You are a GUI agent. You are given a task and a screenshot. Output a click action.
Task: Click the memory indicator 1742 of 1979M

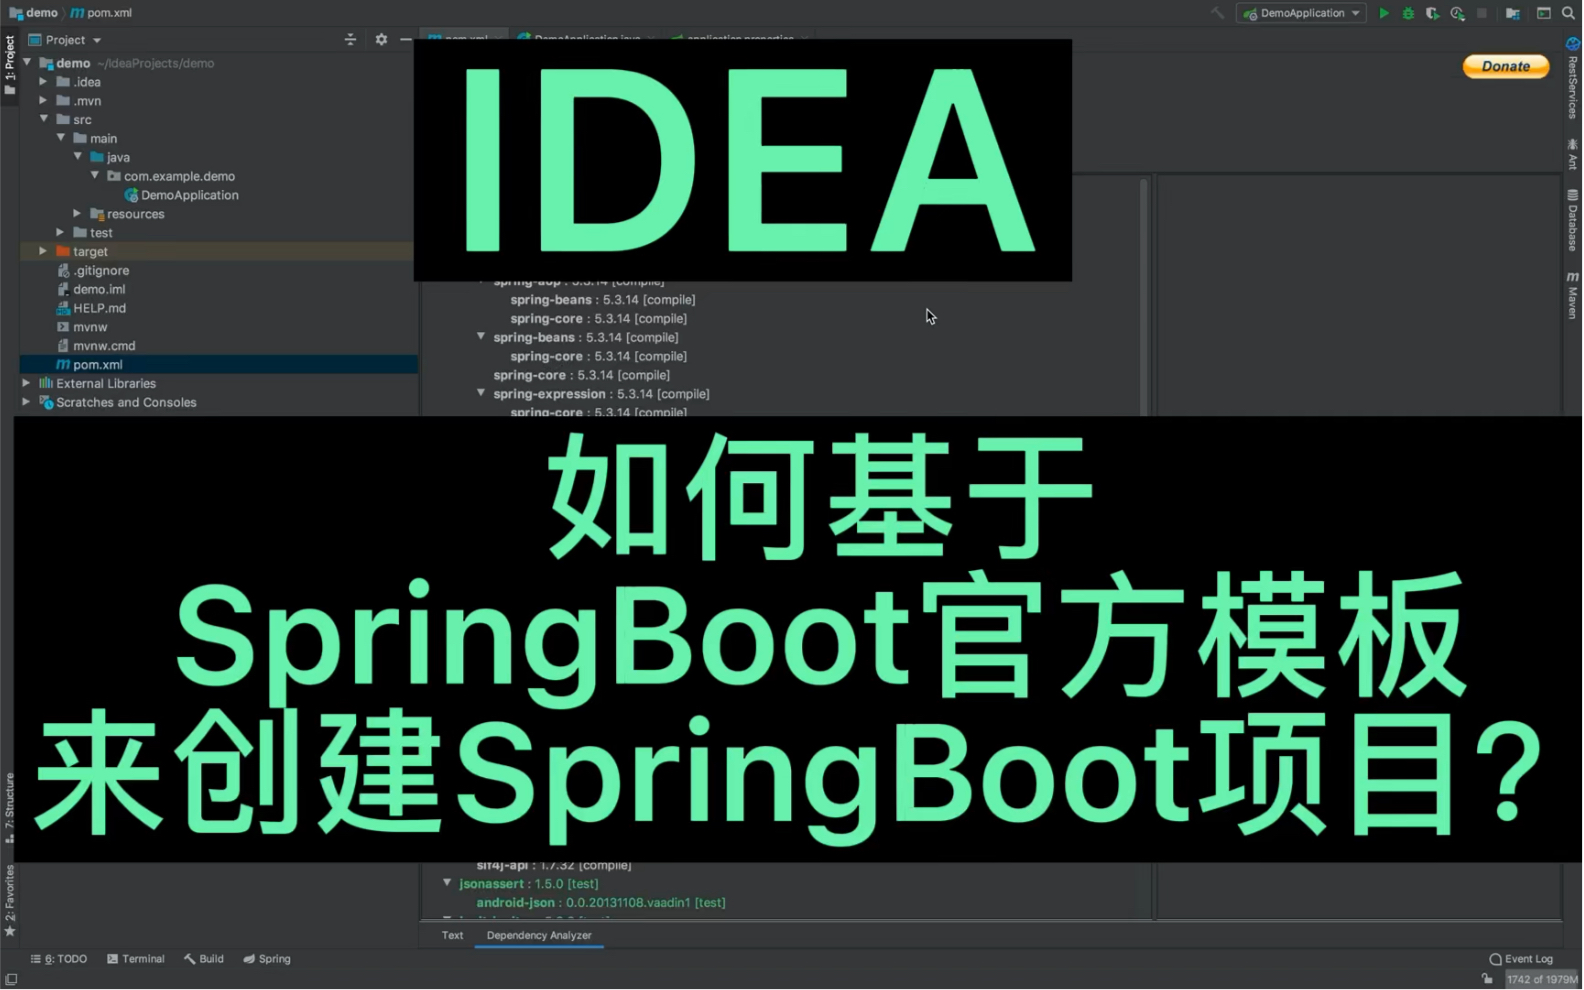pos(1542,980)
